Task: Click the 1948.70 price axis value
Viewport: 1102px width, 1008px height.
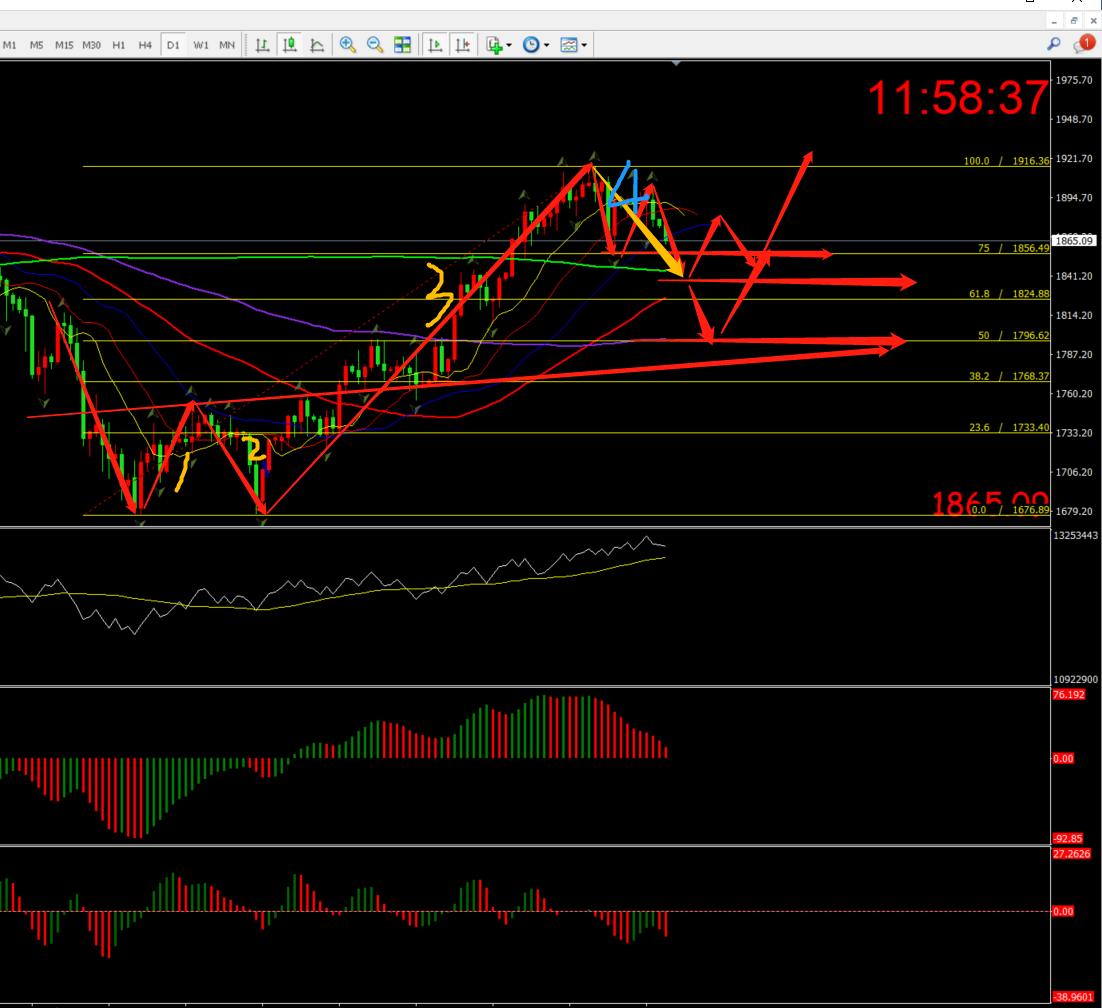Action: pyautogui.click(x=1074, y=119)
